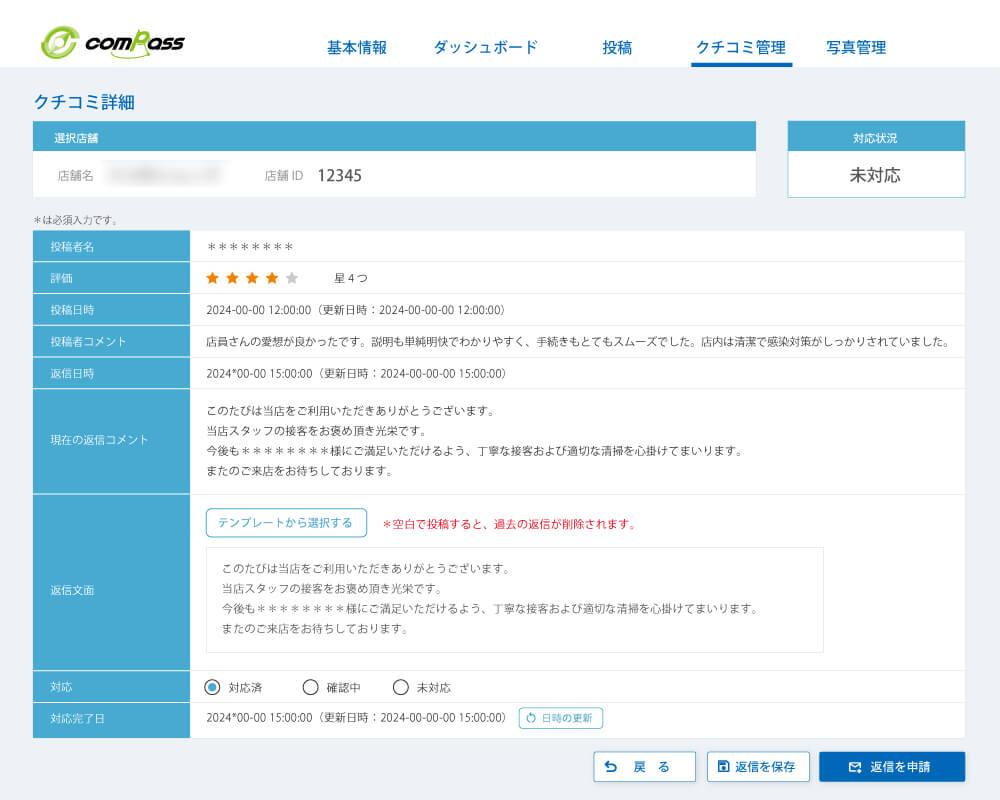The width and height of the screenshot is (1000, 800).
Task: Click the 返信日時 timestamp value
Action: pos(356,373)
